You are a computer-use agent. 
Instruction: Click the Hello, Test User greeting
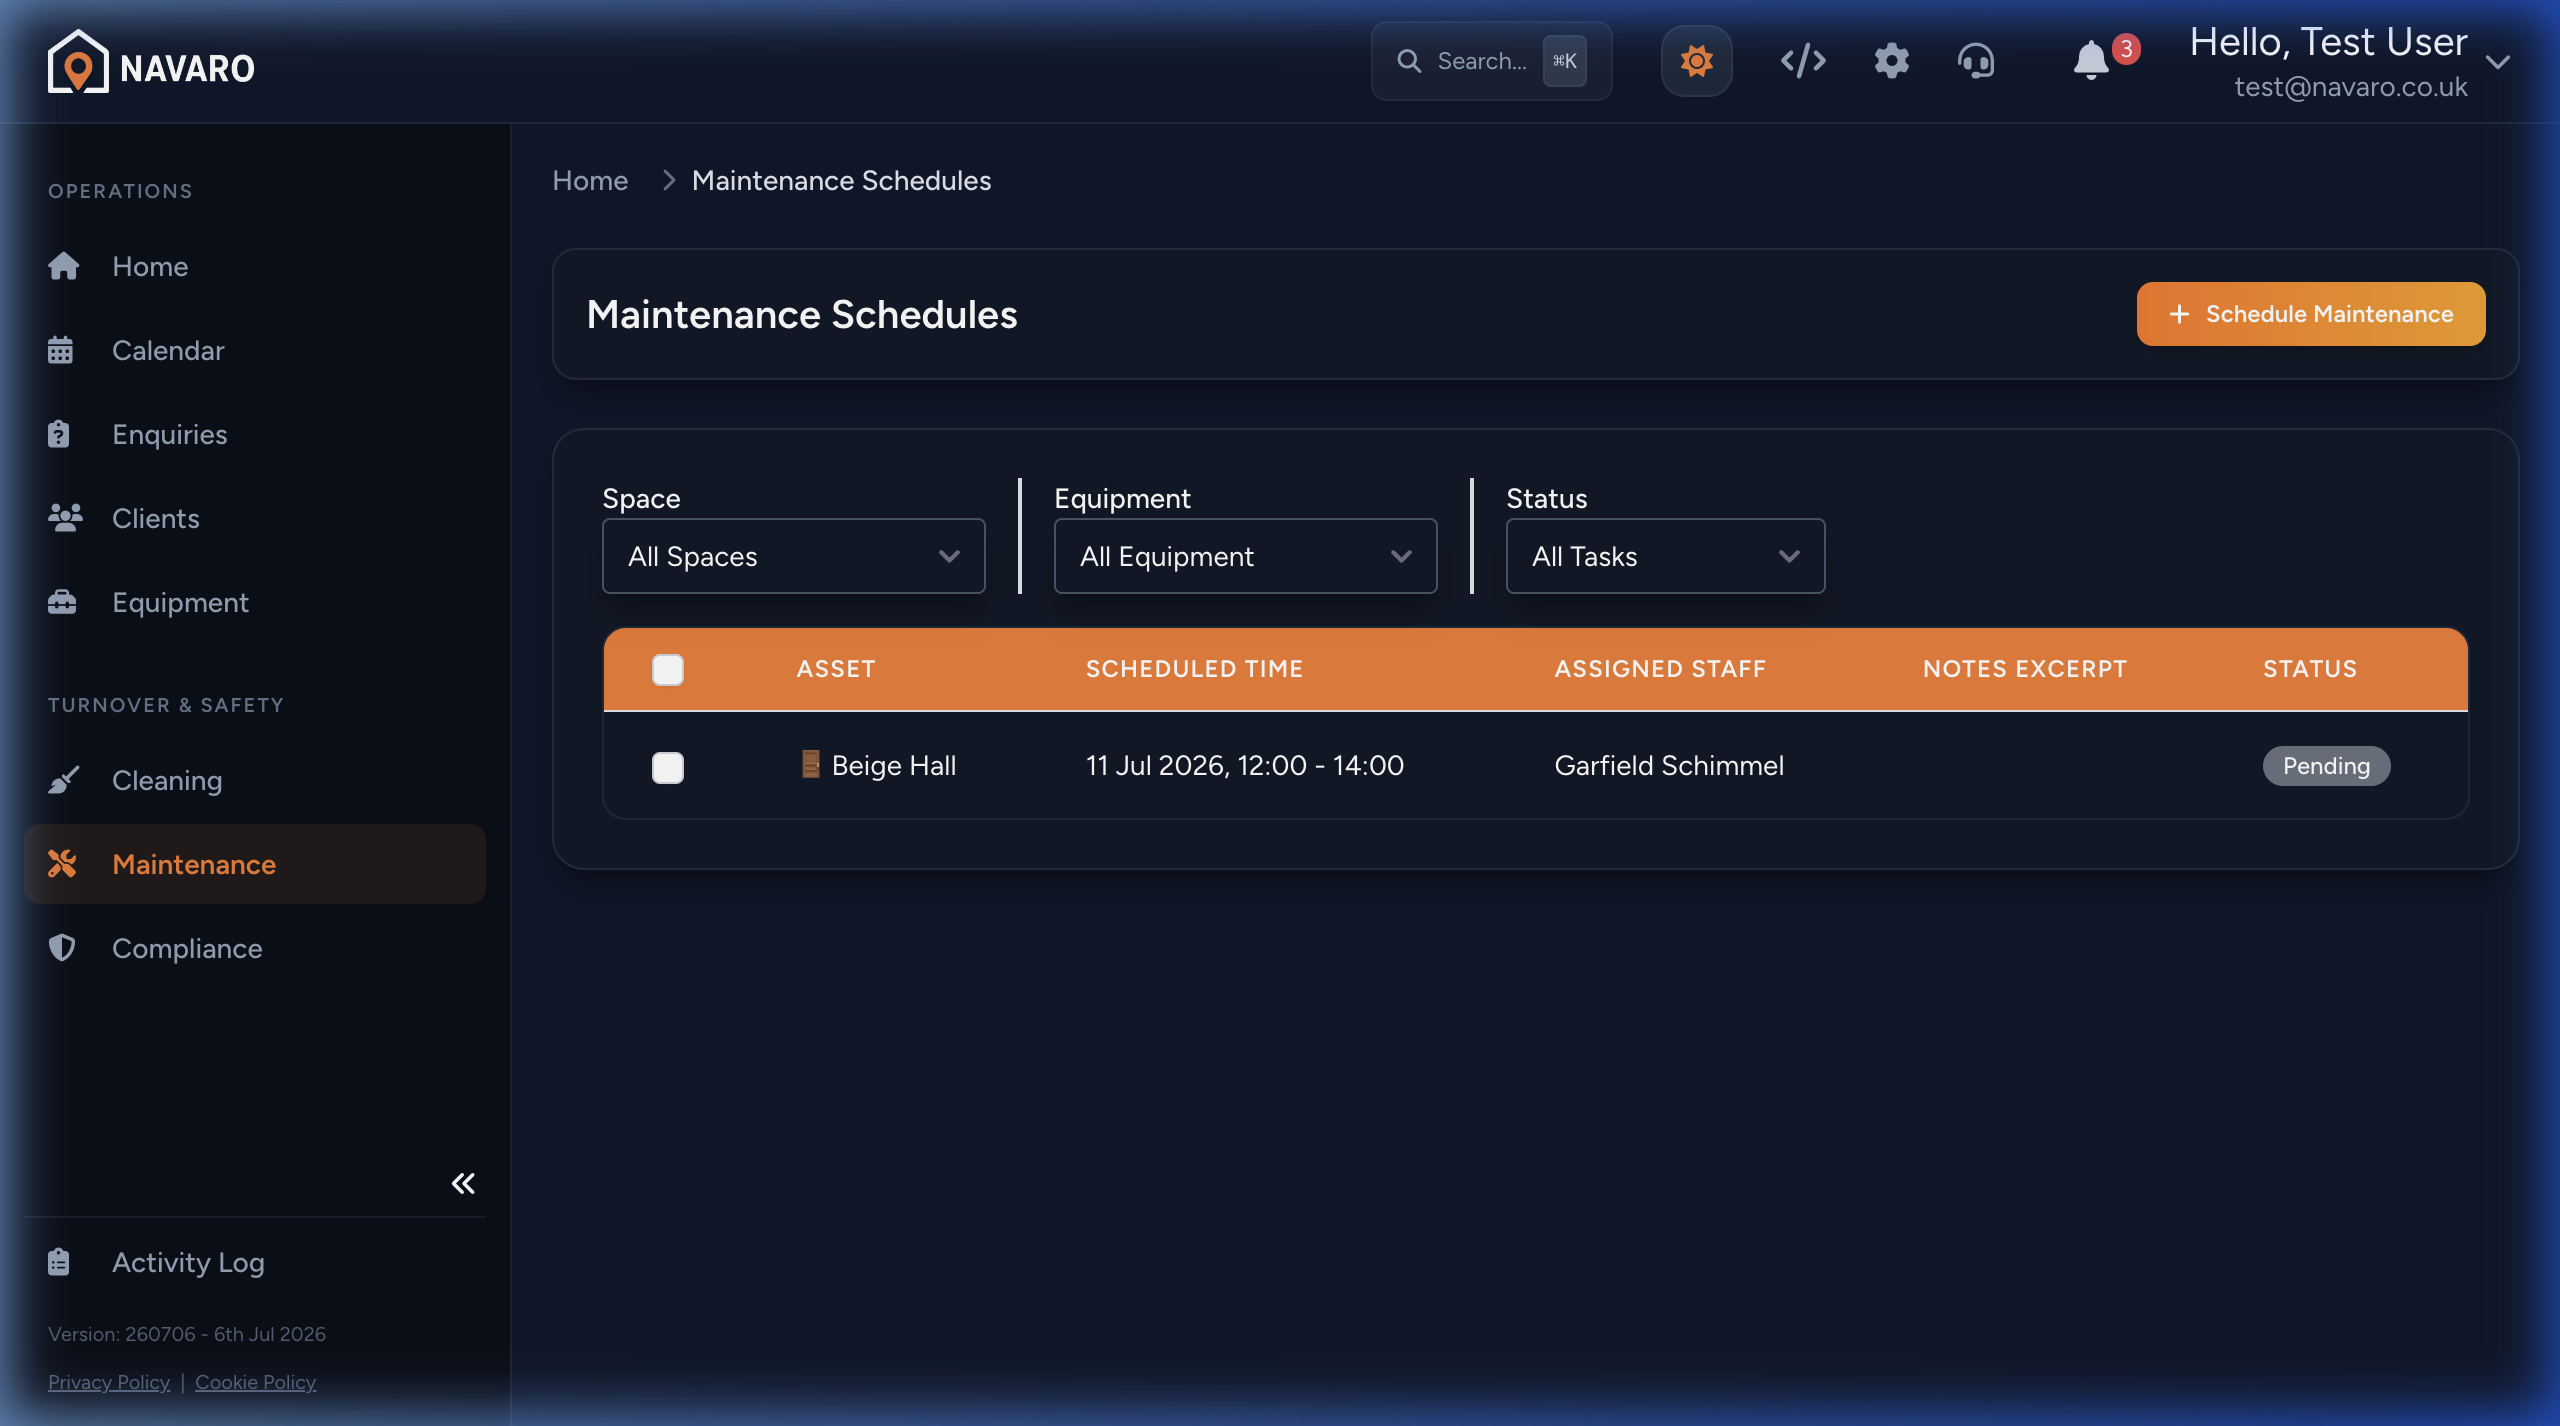pos(2328,42)
